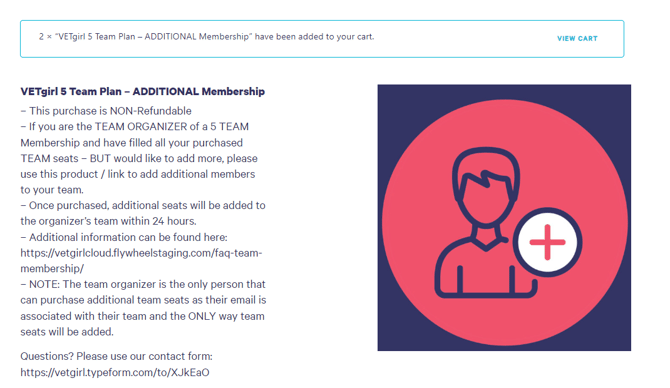The image size is (670, 388).
Task: Click the NON-Refundable purchase notice line
Action: click(x=106, y=111)
